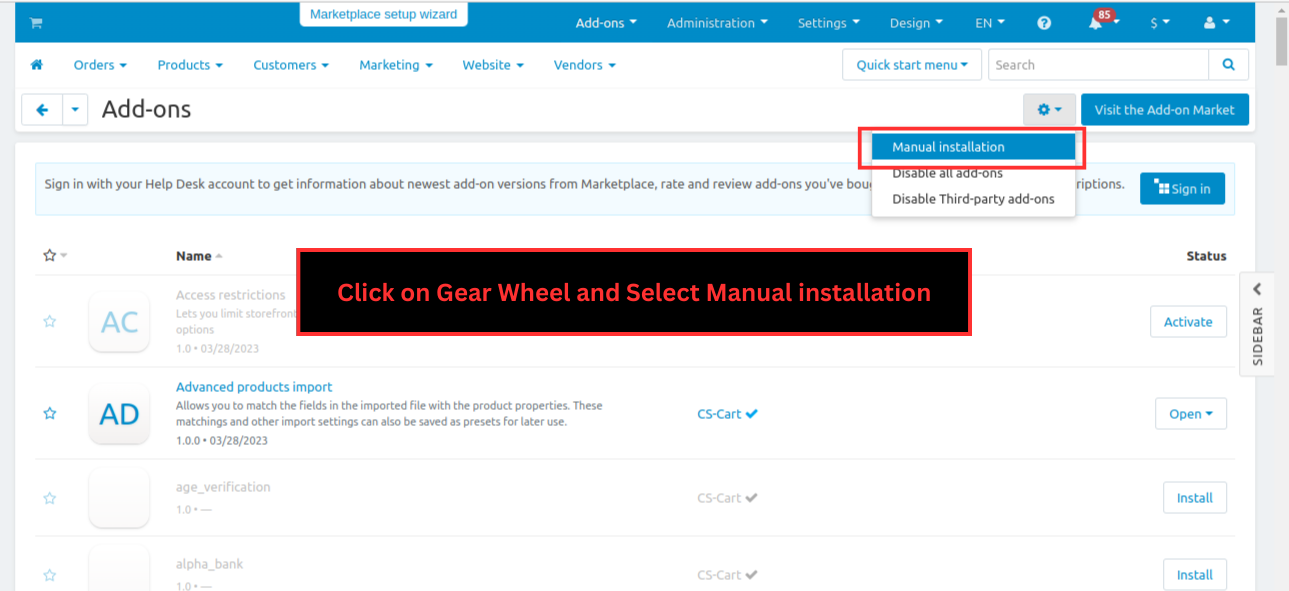Open the help question mark icon
The width and height of the screenshot is (1289, 591).
(x=1044, y=23)
